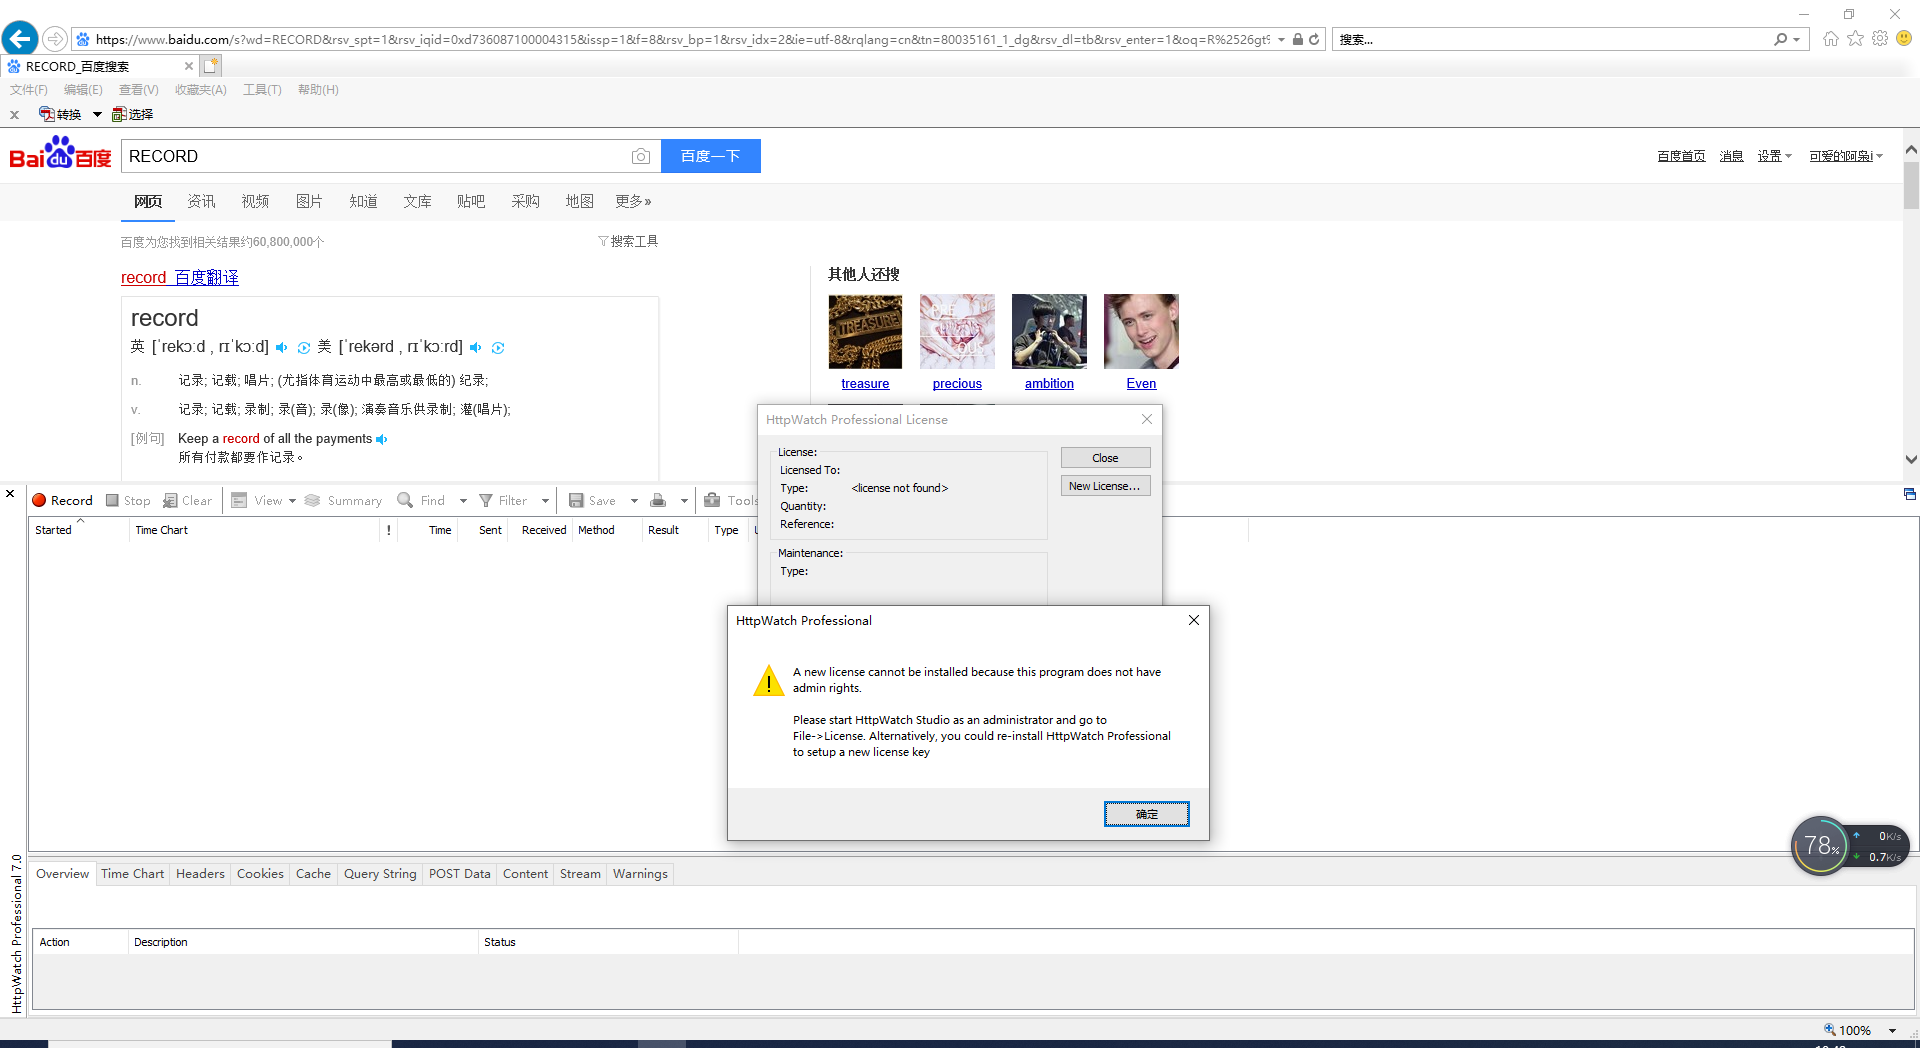Expand the View dropdown arrow
This screenshot has width=1920, height=1048.
[x=292, y=501]
